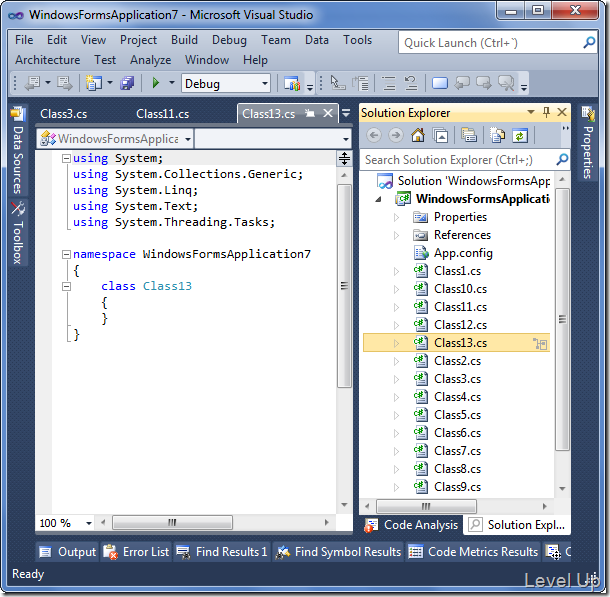Click the Navigate Backward toolbar icon
610x597 pixels.
(32, 83)
